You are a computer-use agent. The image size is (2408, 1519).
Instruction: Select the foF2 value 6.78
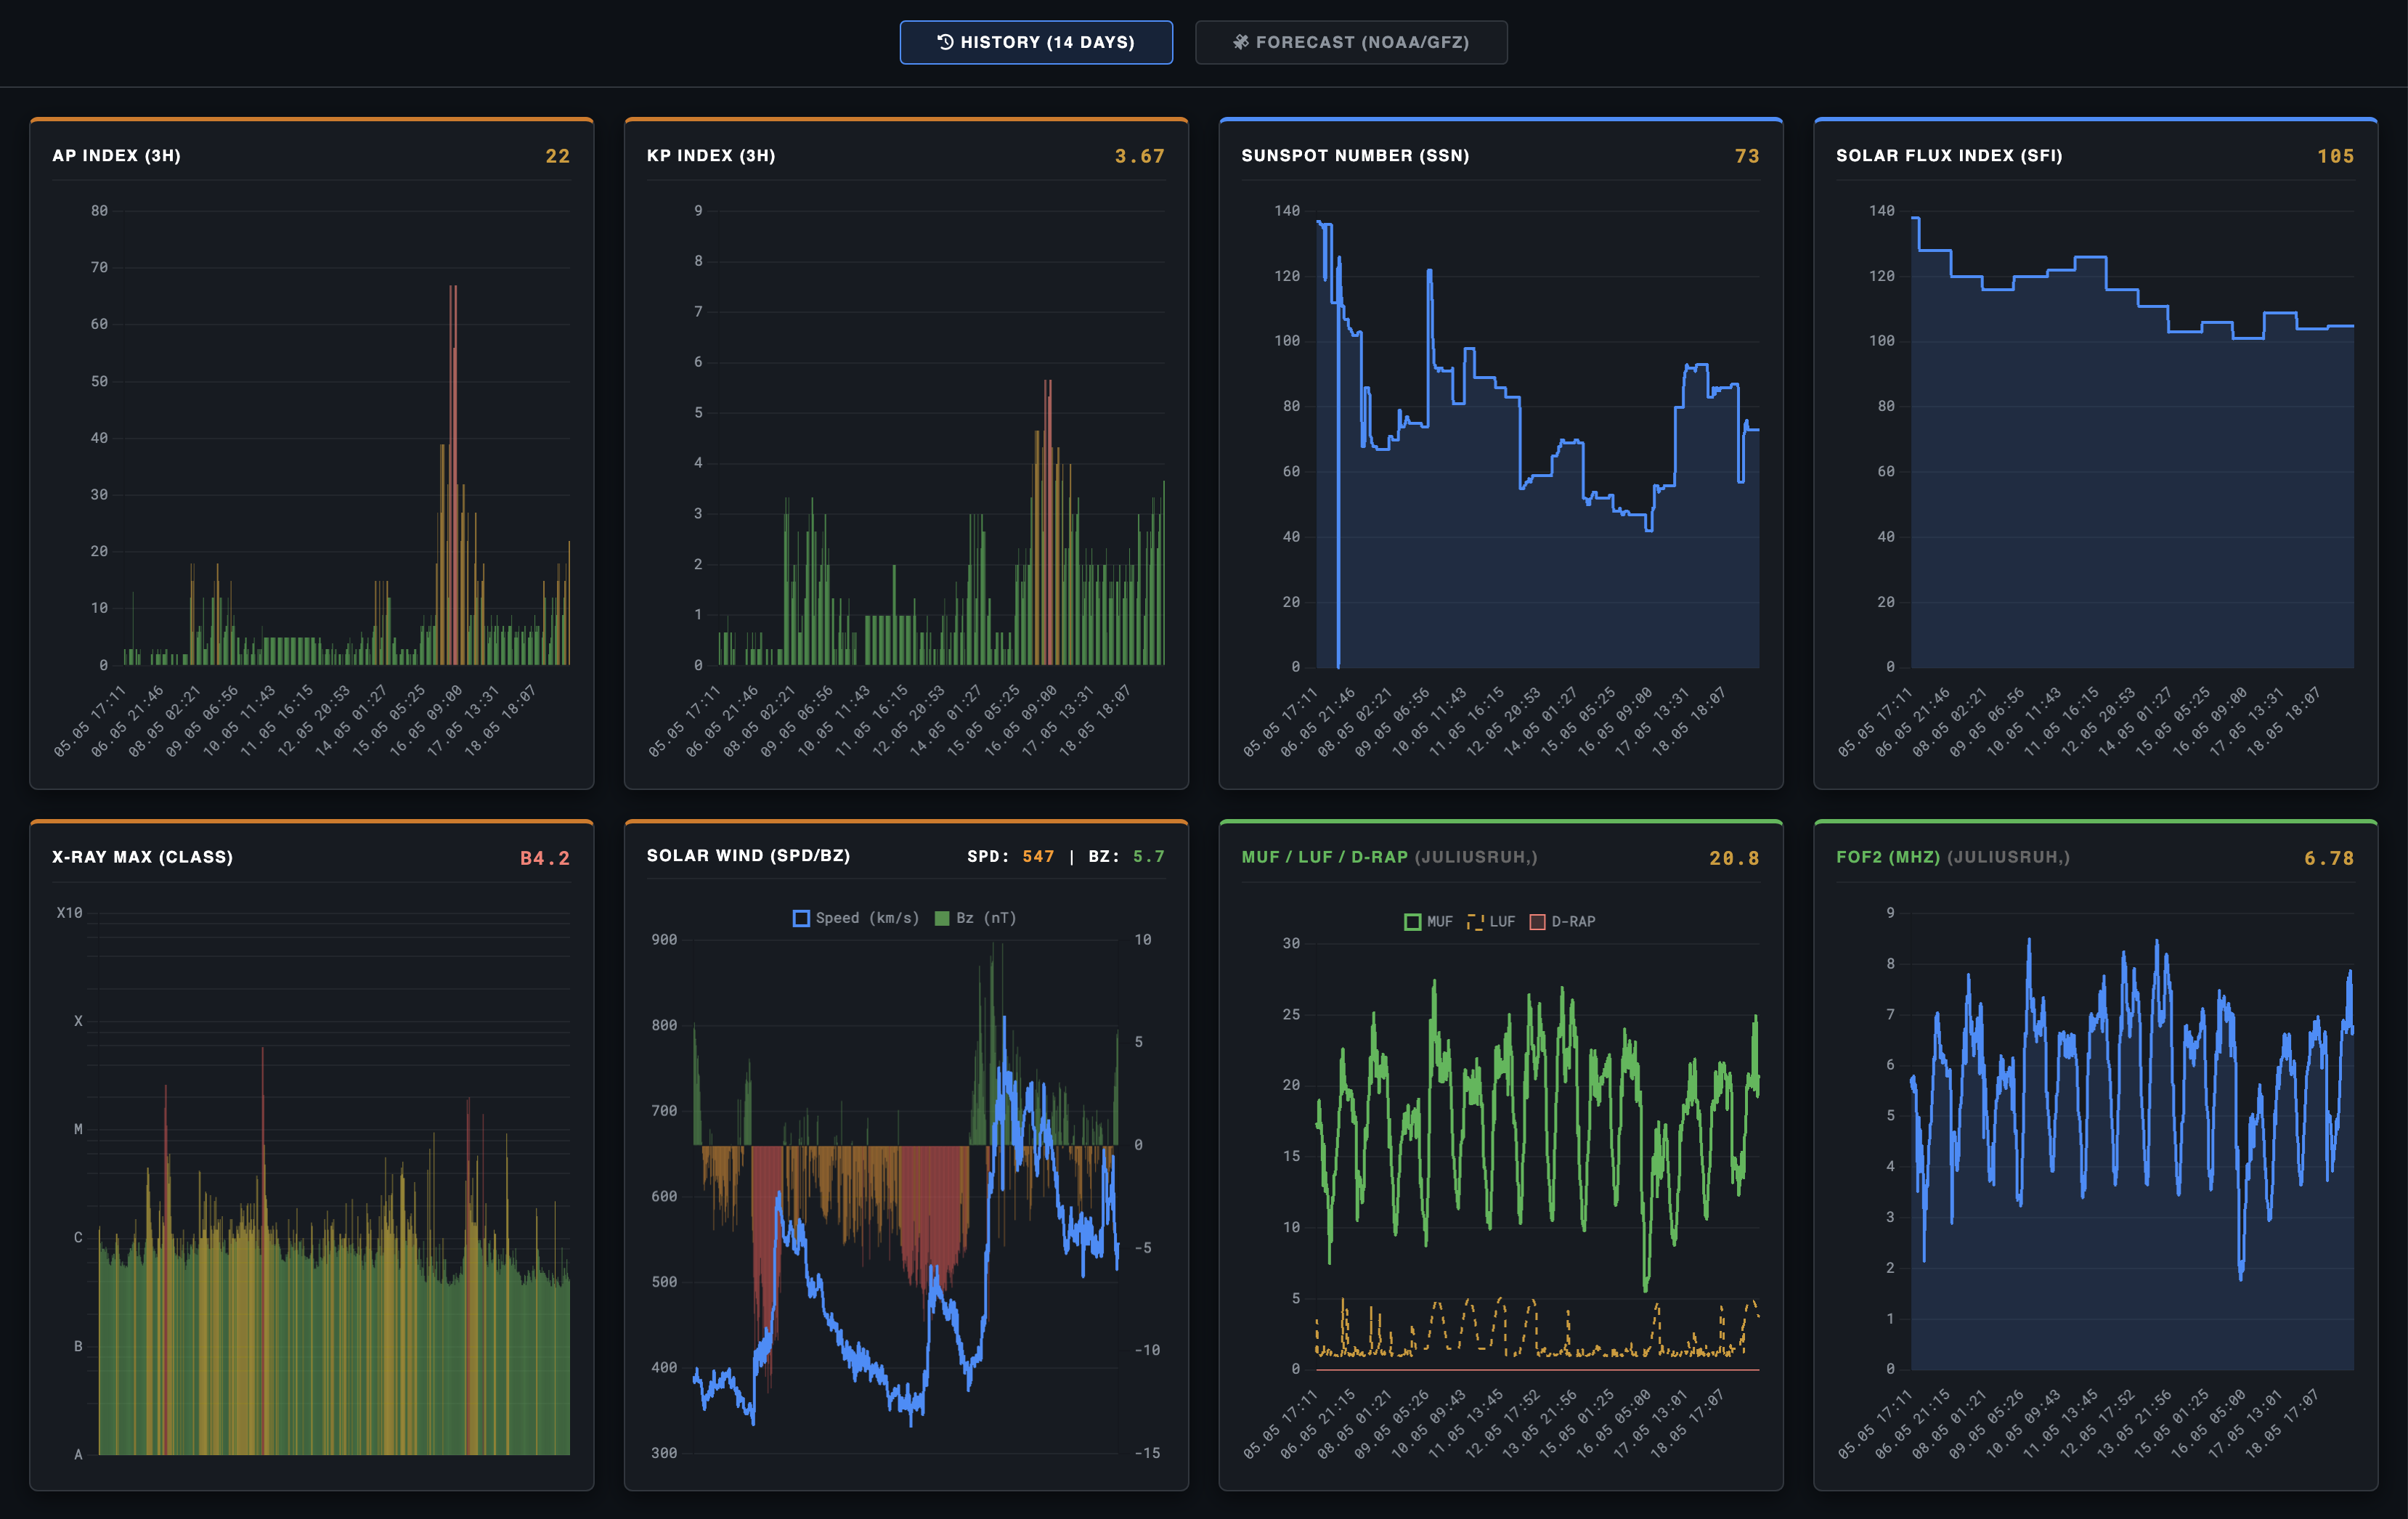(x=2329, y=858)
